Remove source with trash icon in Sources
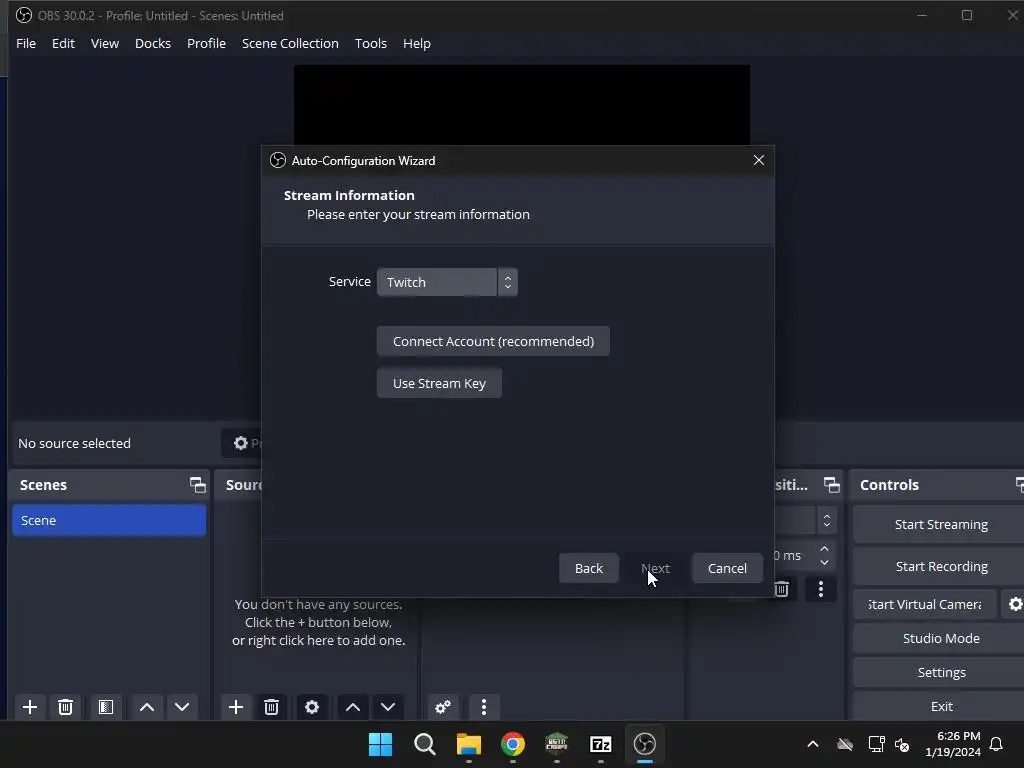Viewport: 1024px width, 768px height. click(x=272, y=707)
